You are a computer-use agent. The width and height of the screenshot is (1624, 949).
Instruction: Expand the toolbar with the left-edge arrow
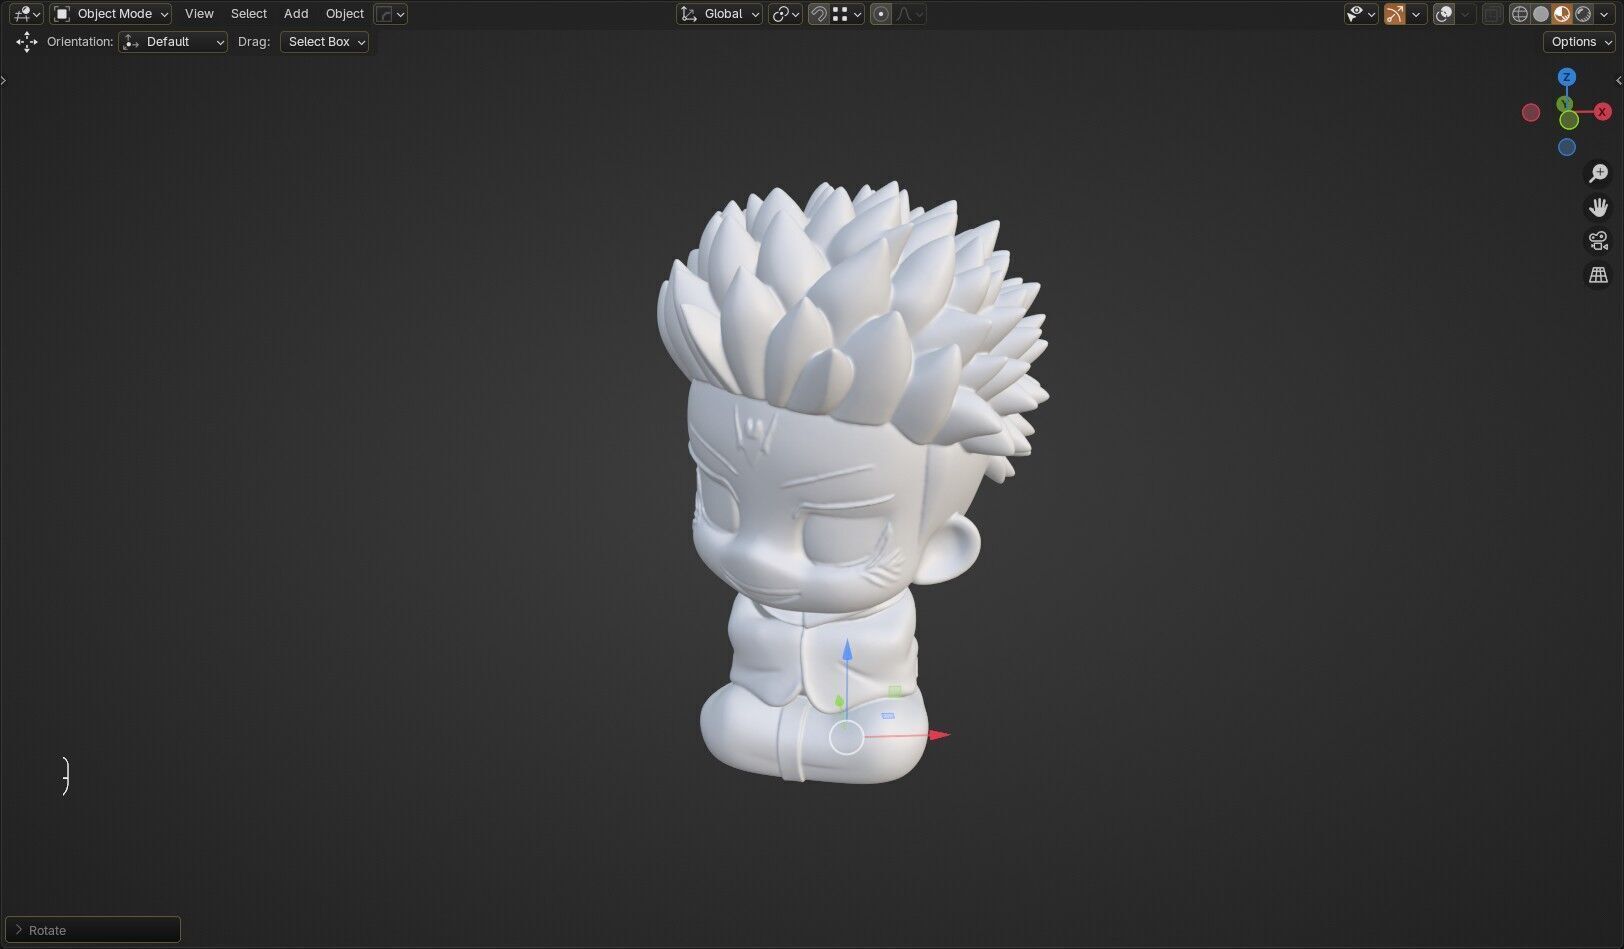click(x=4, y=80)
